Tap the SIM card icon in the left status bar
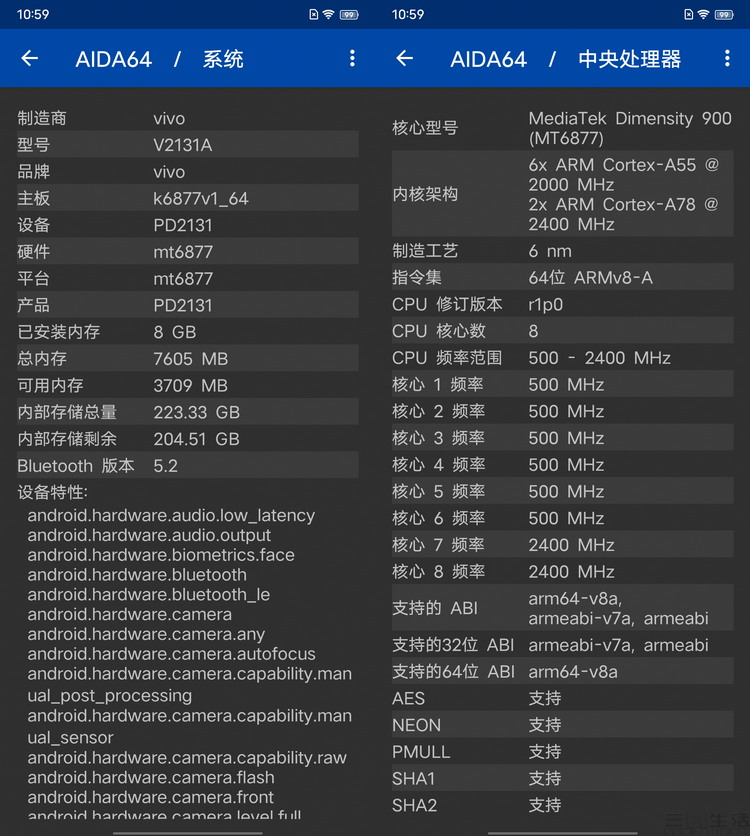The image size is (750, 836). [313, 14]
